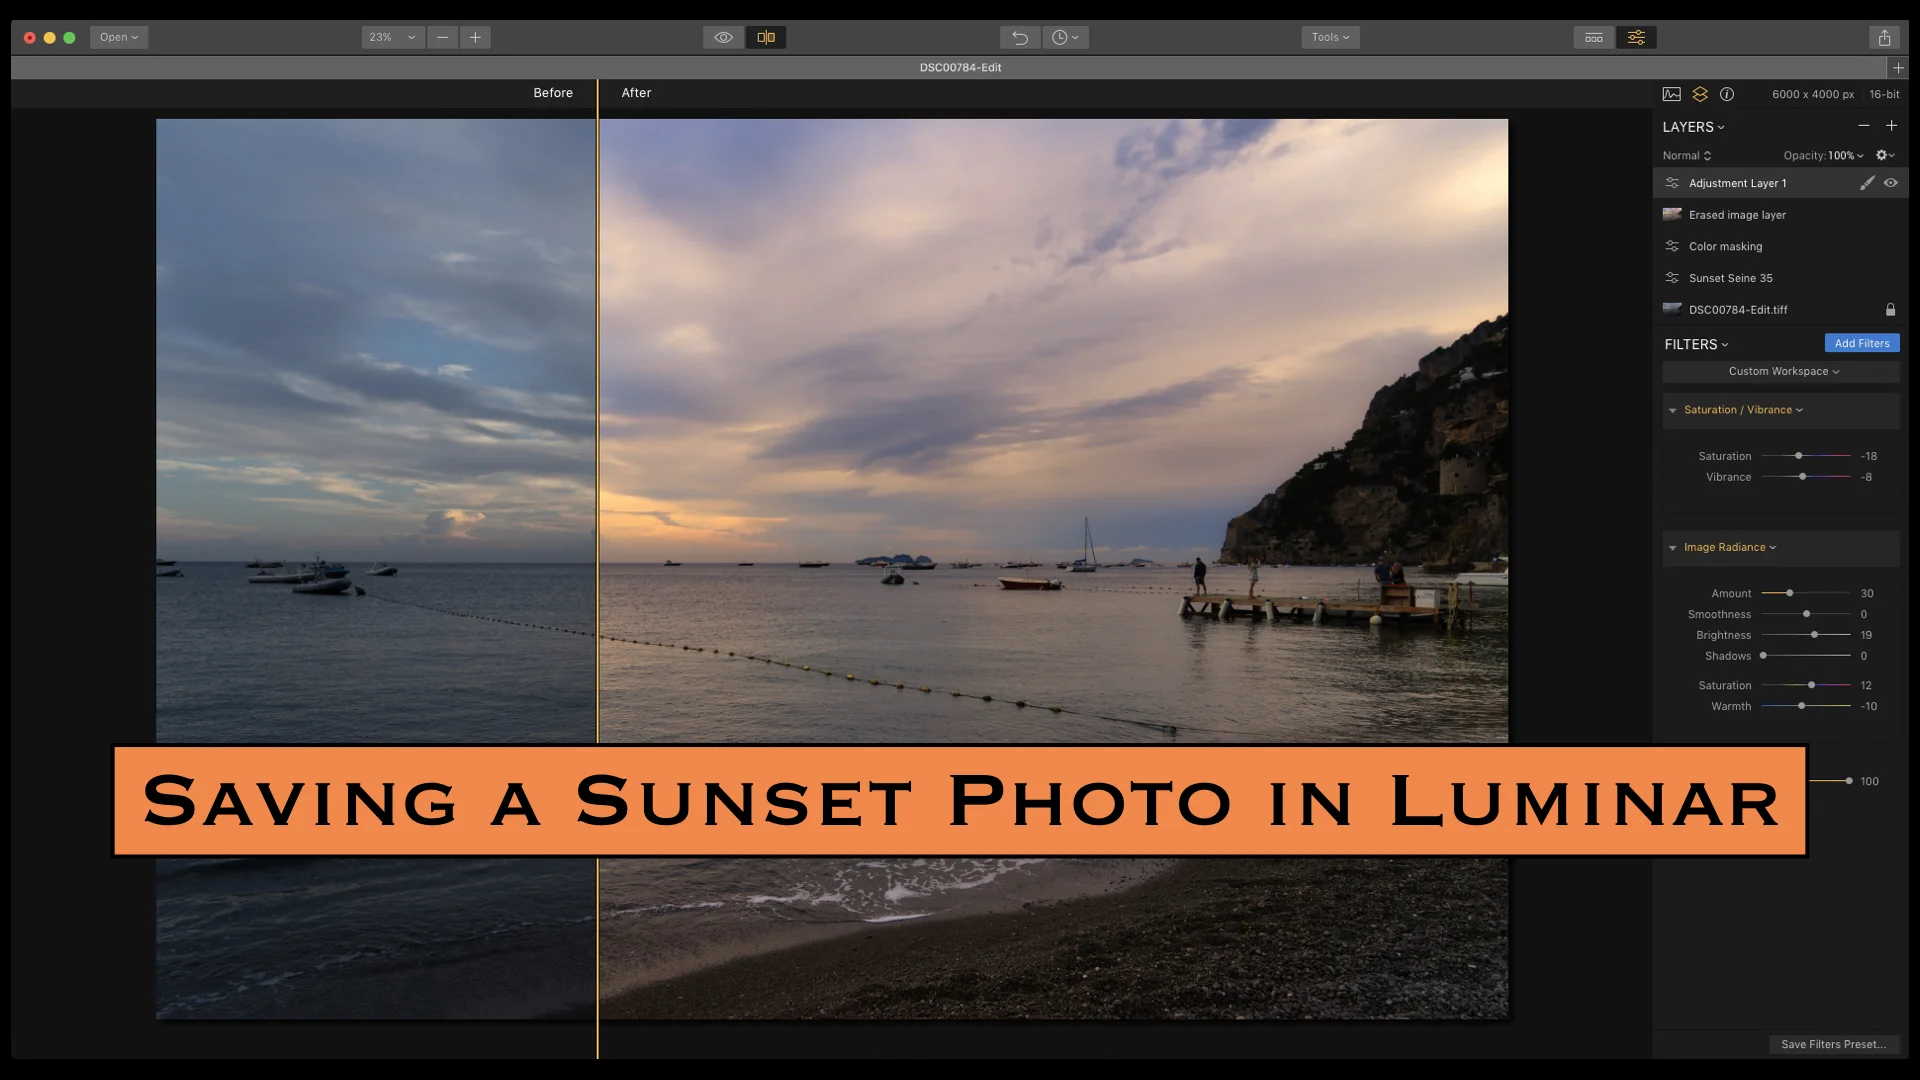Toggle the side panel sliders icon
The image size is (1920, 1080).
tap(1636, 37)
